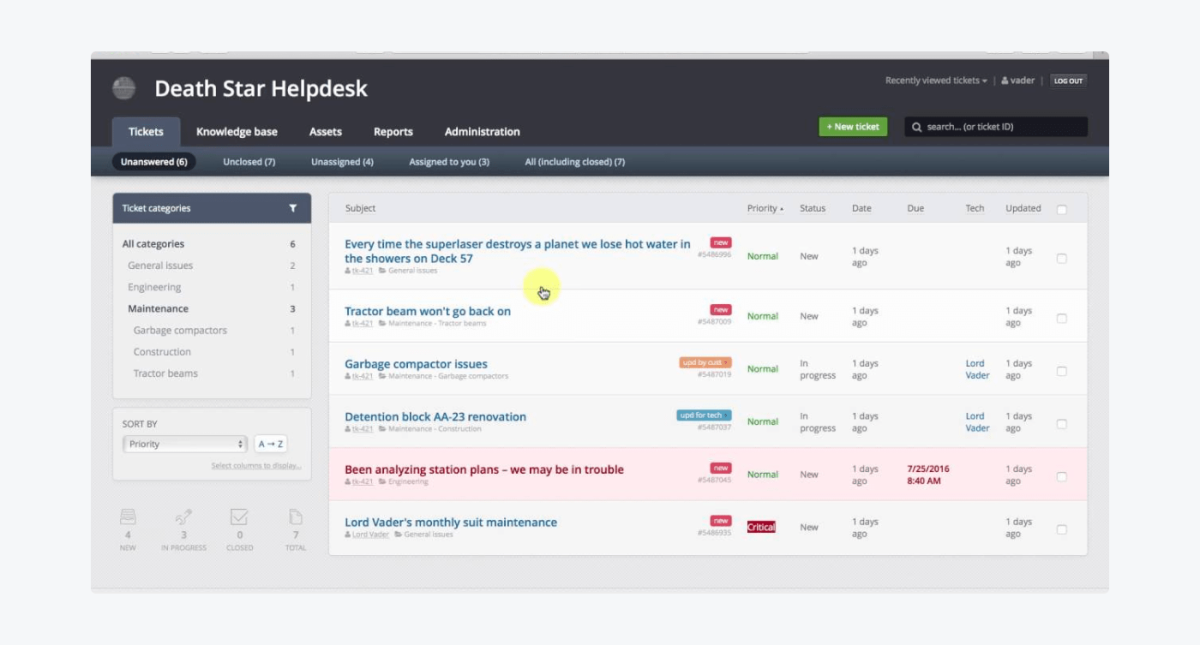Click the red new badge on Tractor beam ticket

[x=720, y=310]
